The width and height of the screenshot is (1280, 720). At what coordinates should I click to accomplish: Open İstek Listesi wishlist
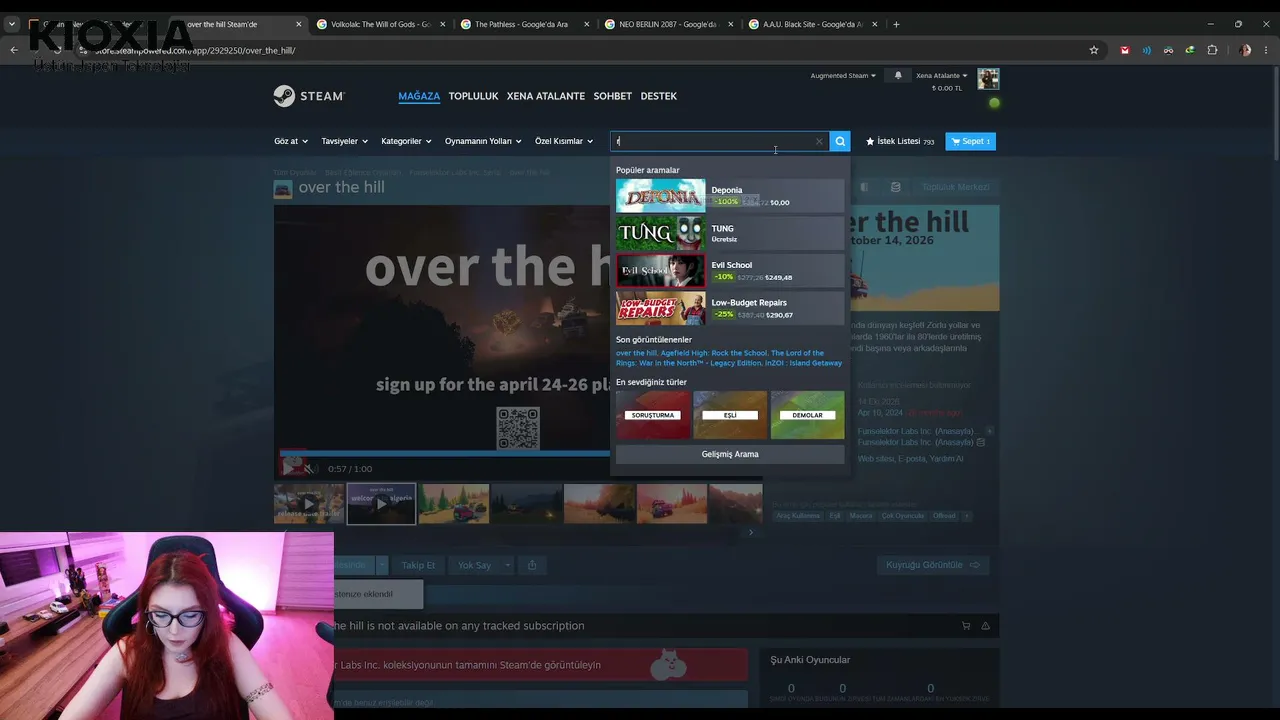tap(900, 141)
